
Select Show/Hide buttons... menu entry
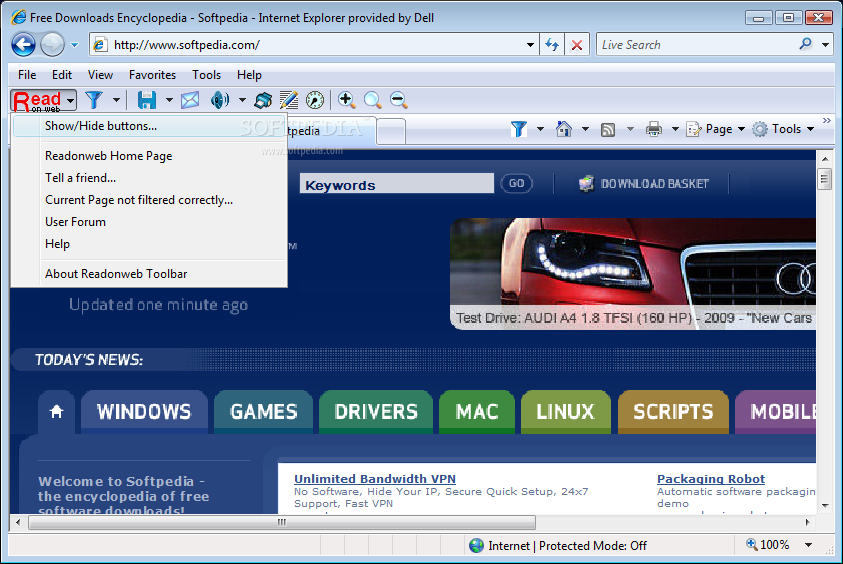[149, 126]
